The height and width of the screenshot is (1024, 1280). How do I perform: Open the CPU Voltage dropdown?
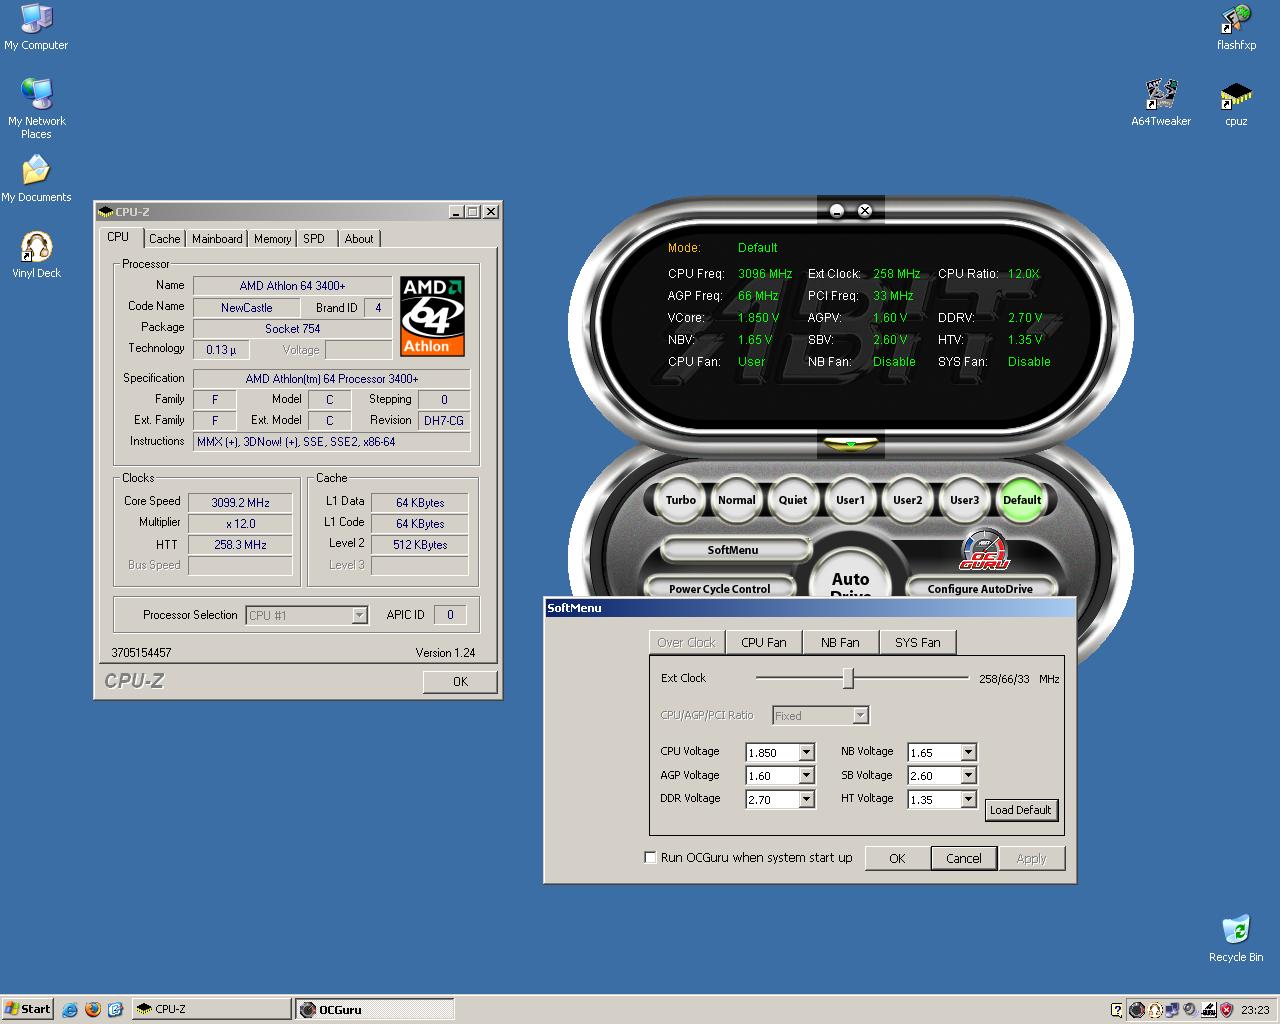tap(806, 753)
